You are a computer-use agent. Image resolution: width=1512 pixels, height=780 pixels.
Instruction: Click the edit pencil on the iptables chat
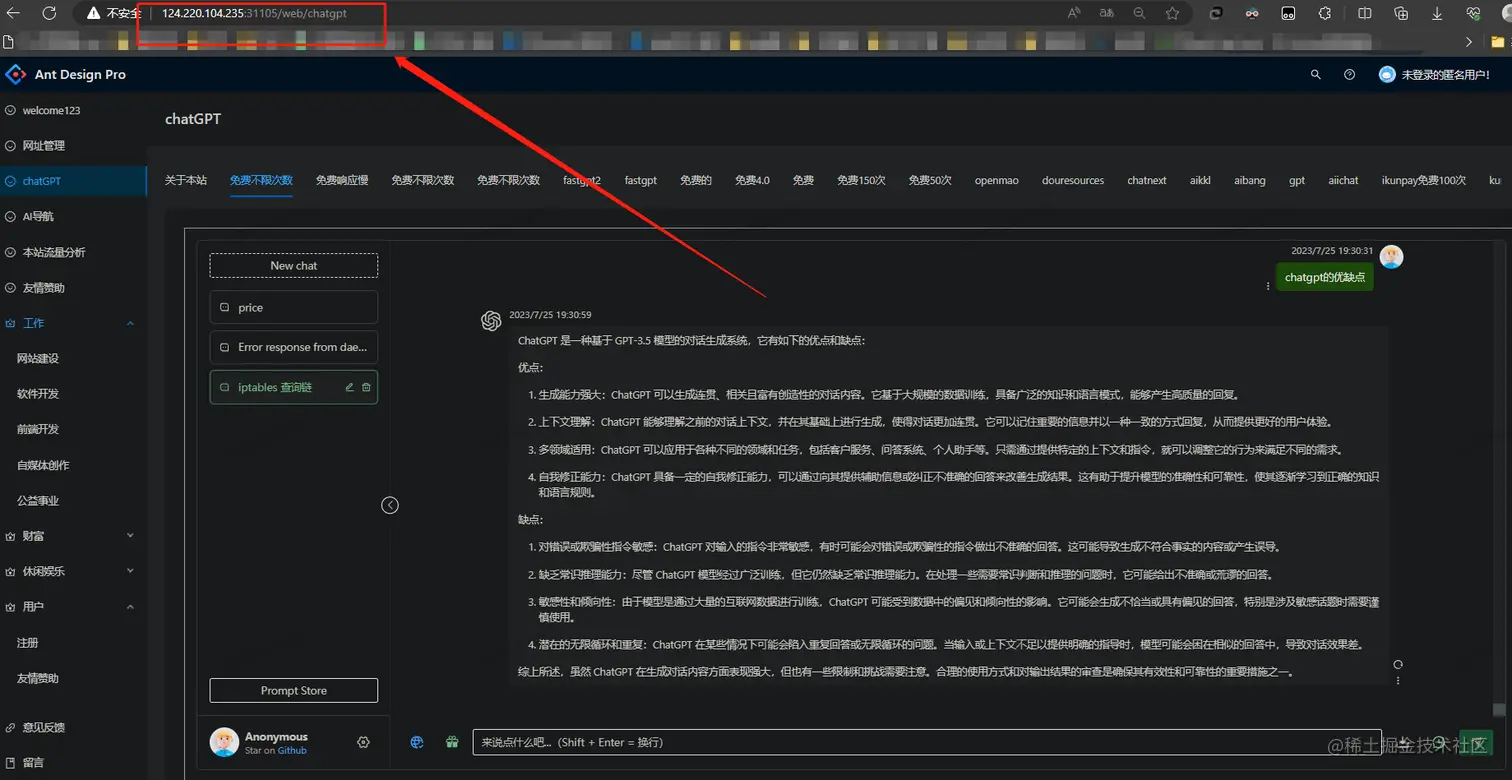[349, 387]
